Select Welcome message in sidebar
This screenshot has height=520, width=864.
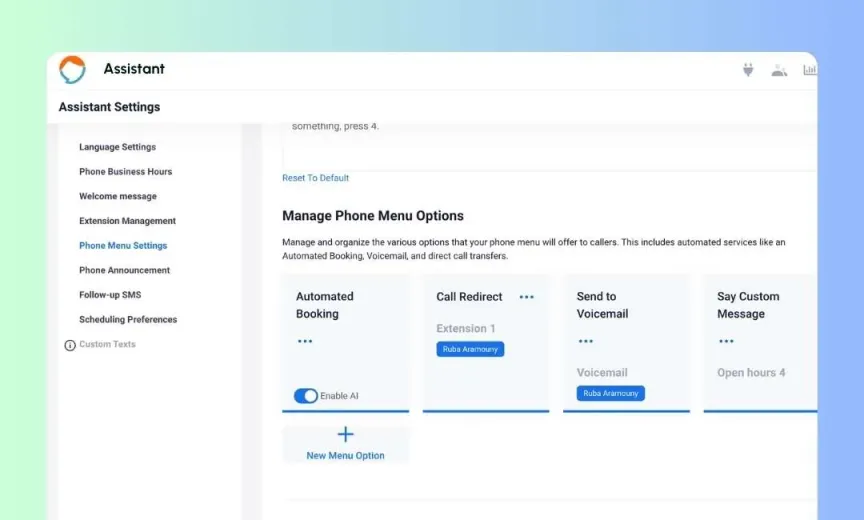pos(118,196)
